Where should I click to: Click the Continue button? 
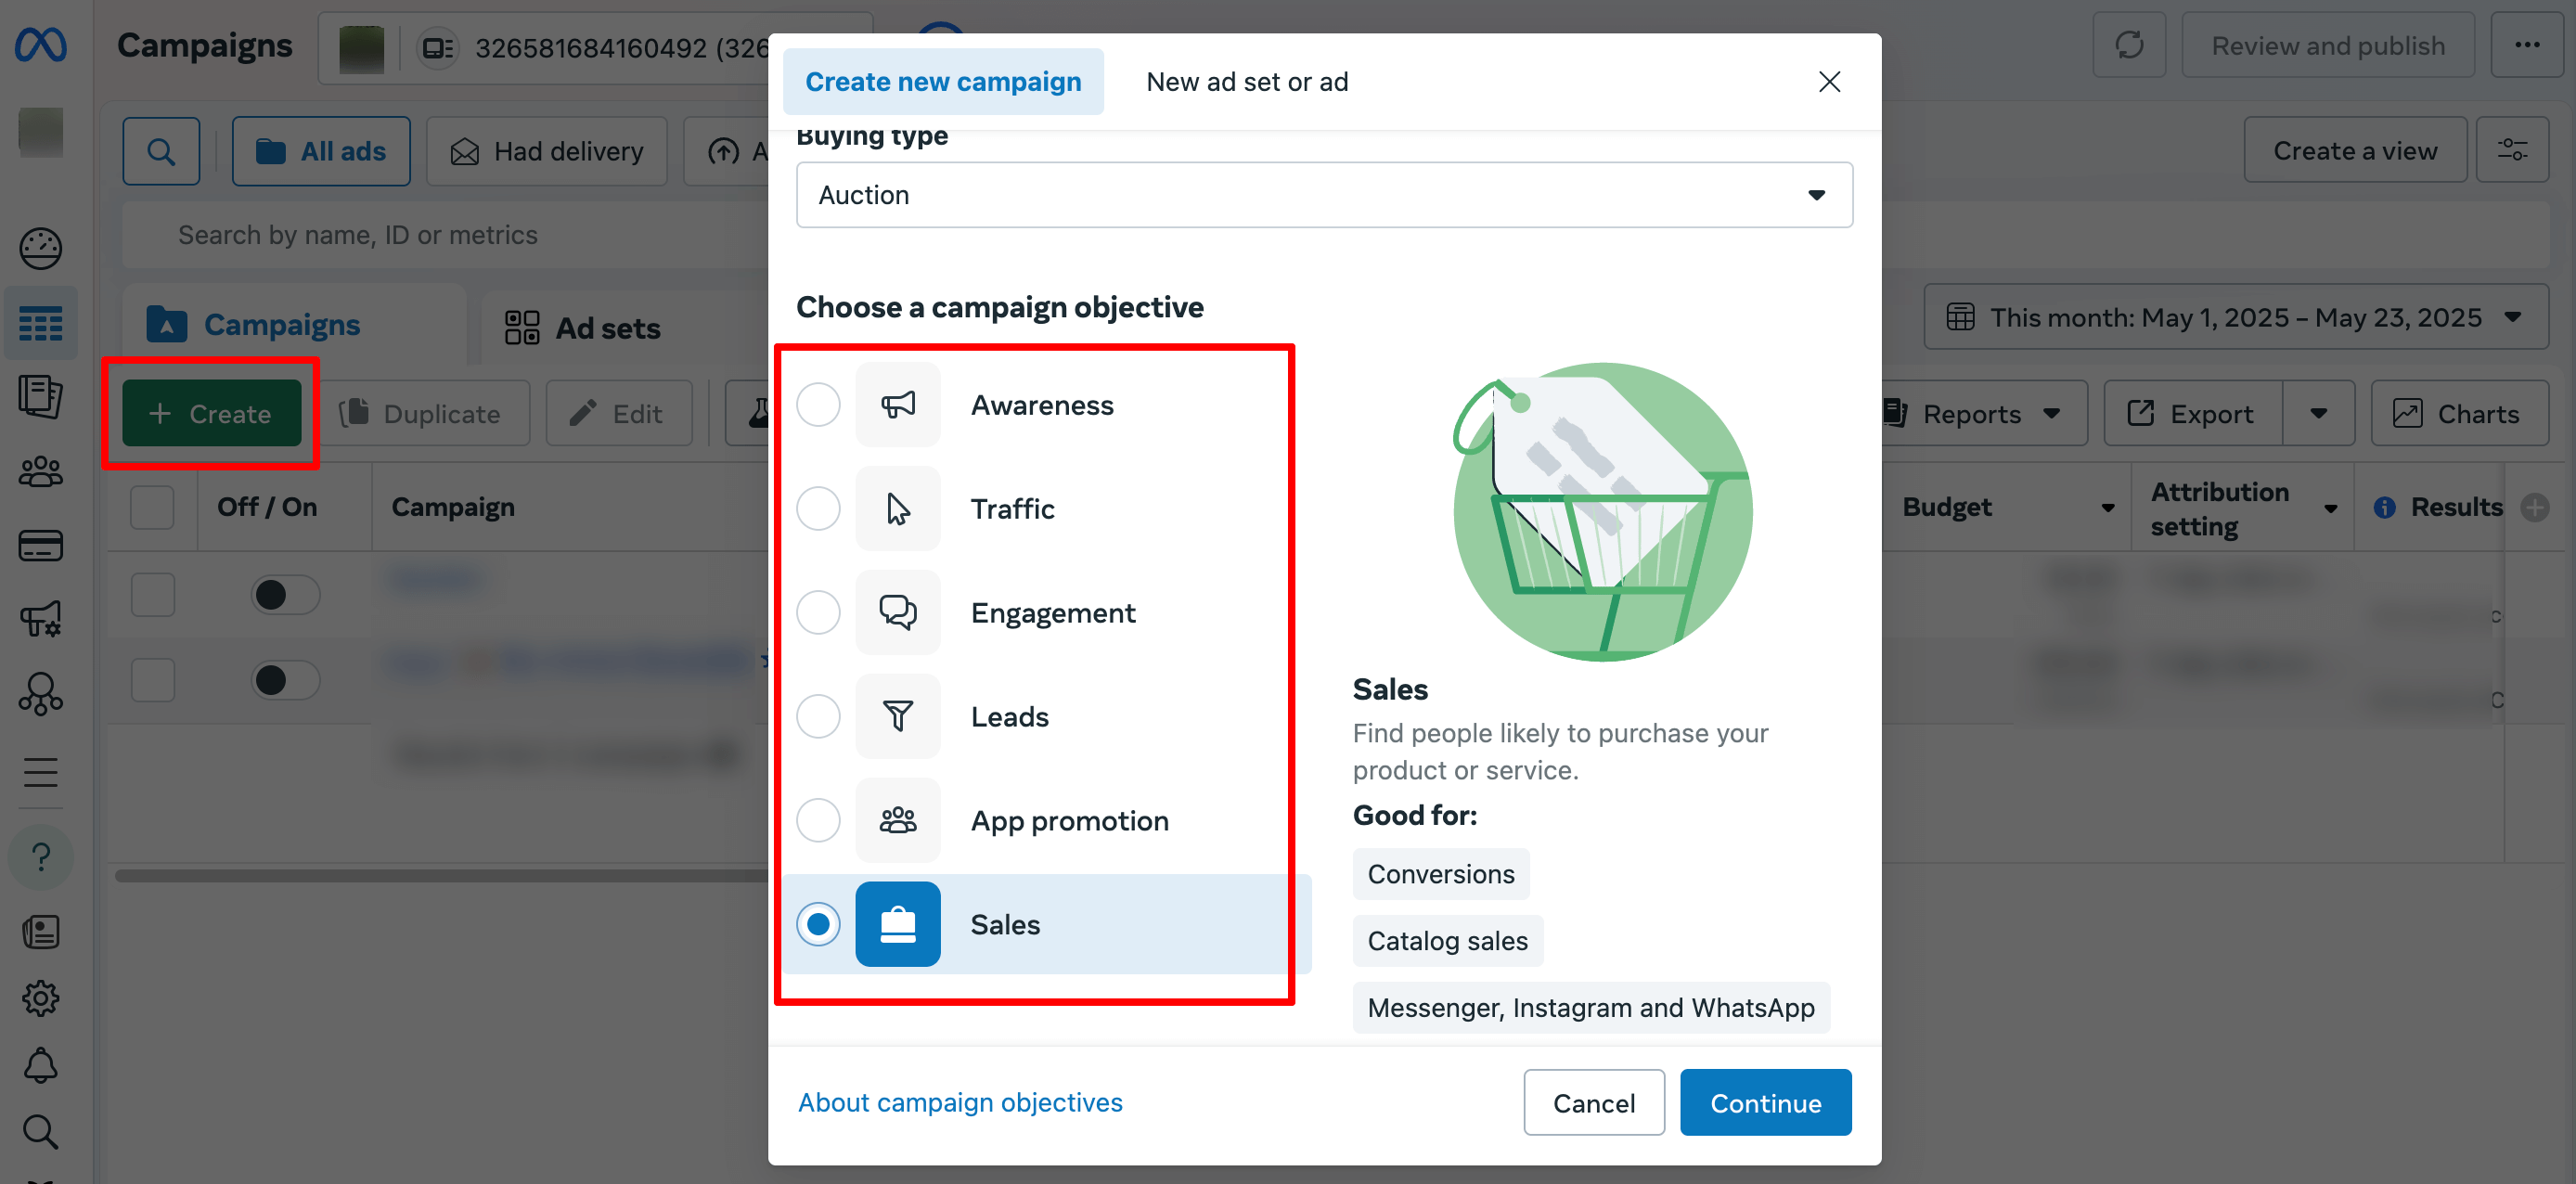1765,1102
